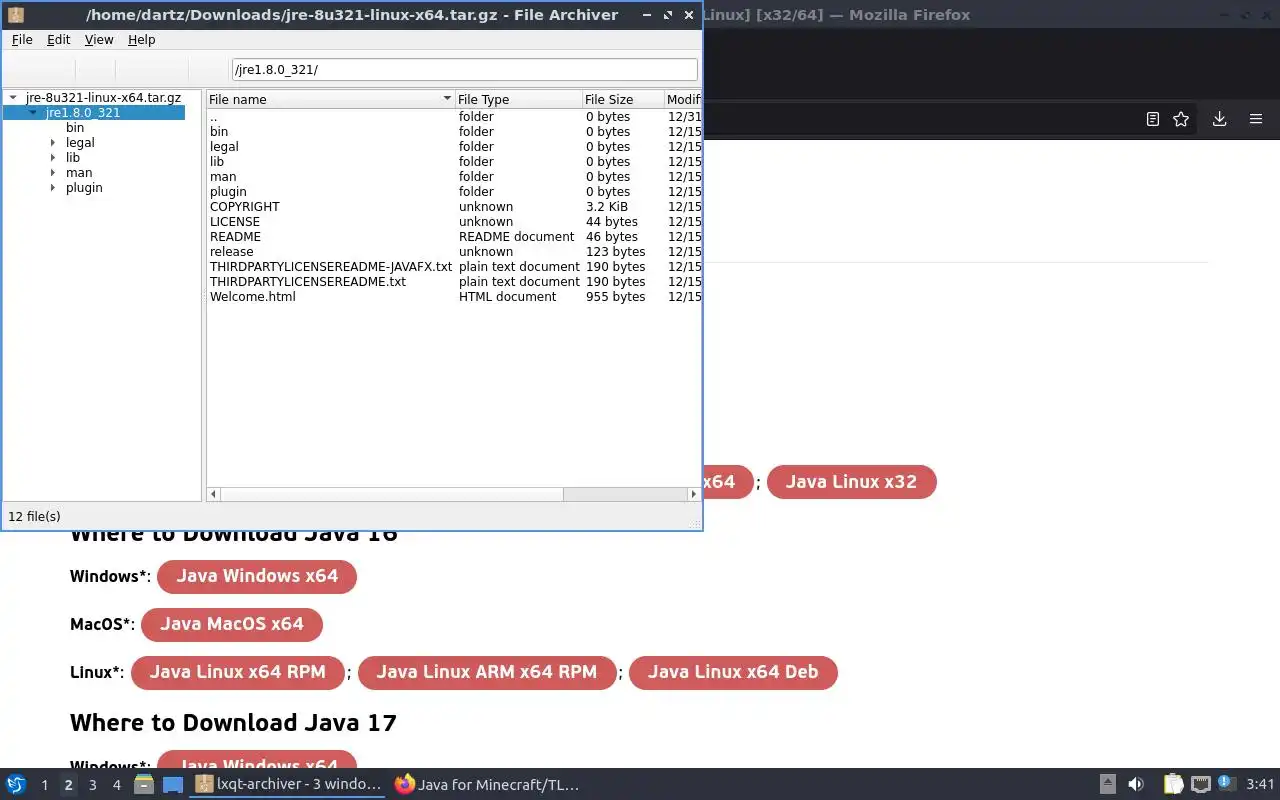Expand the lib folder in the tree
The image size is (1280, 800).
(x=53, y=157)
